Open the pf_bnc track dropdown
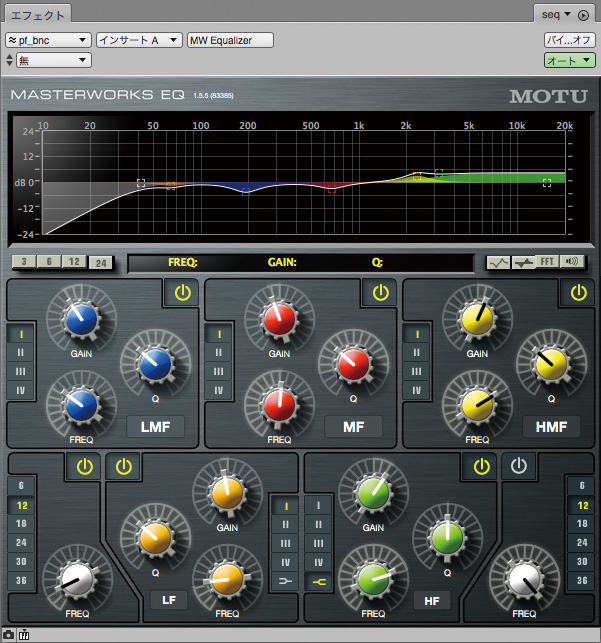601x643 pixels. click(x=48, y=40)
